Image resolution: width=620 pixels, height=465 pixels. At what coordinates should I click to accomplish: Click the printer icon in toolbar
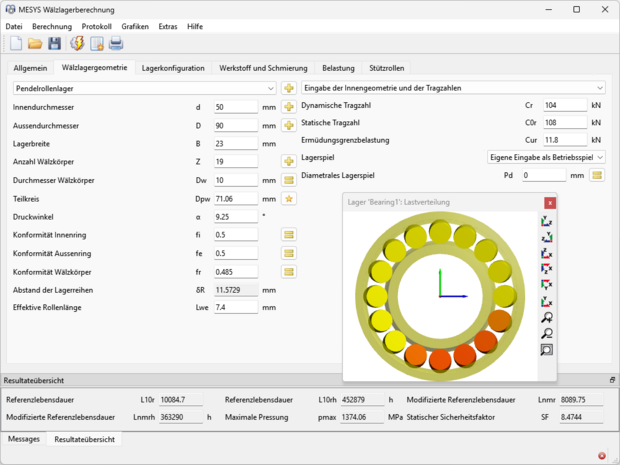116,43
